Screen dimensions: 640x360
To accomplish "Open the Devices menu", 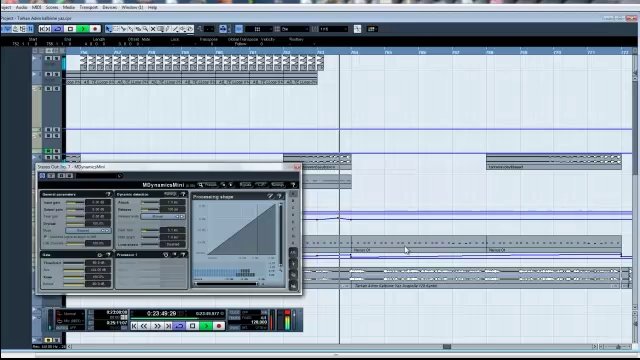I will tap(109, 7).
